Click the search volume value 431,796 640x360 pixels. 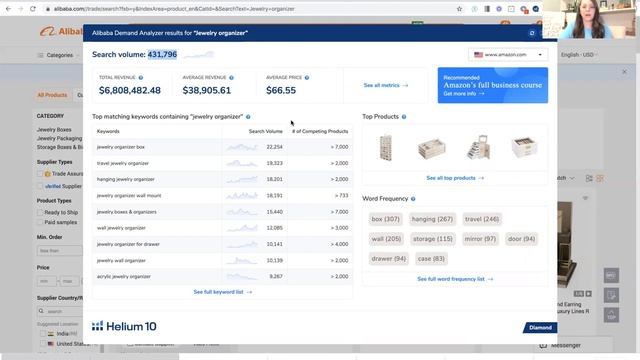tap(162, 54)
